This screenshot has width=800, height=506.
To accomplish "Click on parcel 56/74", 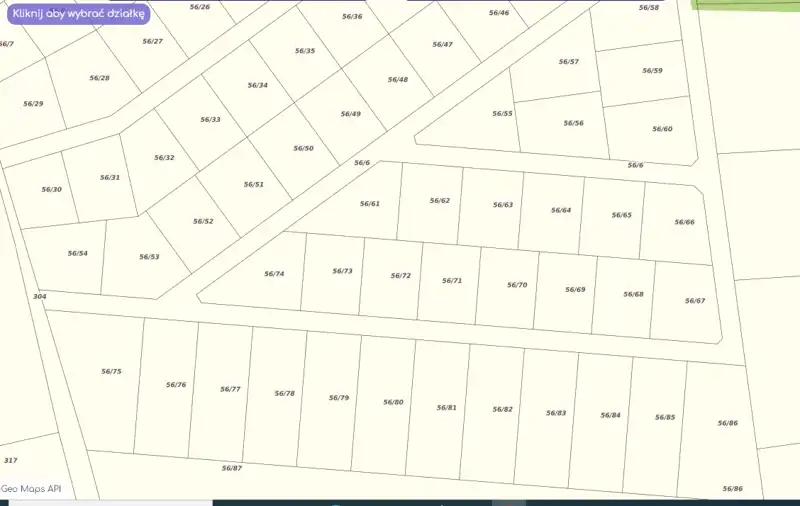I will click(x=273, y=273).
